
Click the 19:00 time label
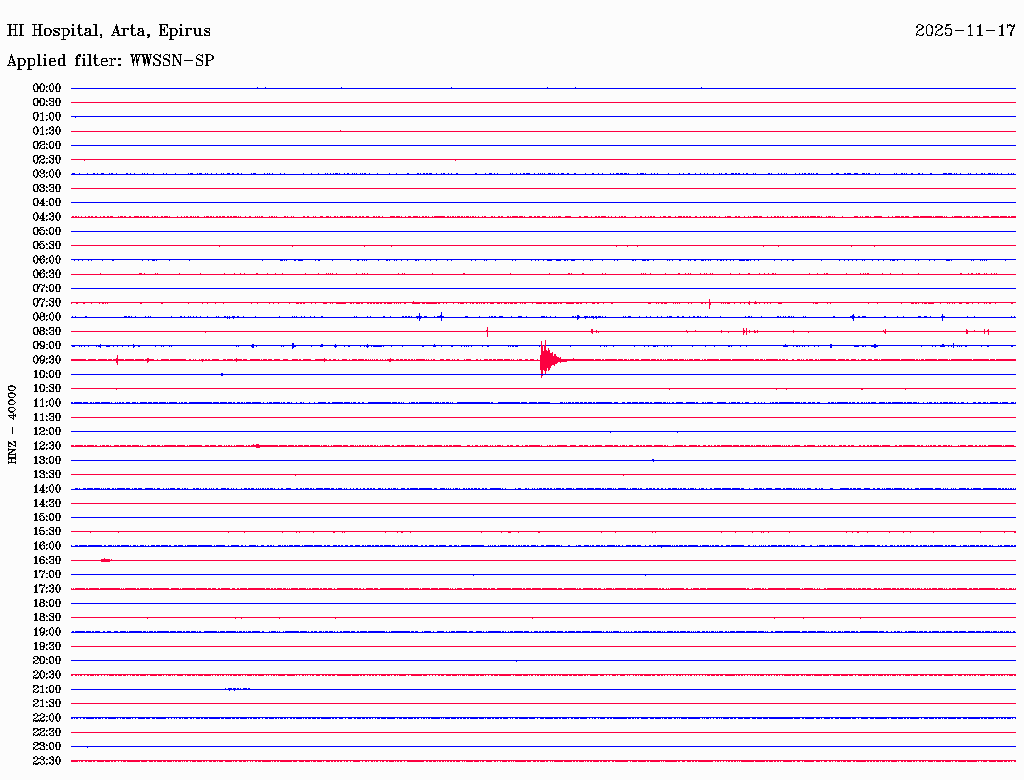[x=47, y=632]
